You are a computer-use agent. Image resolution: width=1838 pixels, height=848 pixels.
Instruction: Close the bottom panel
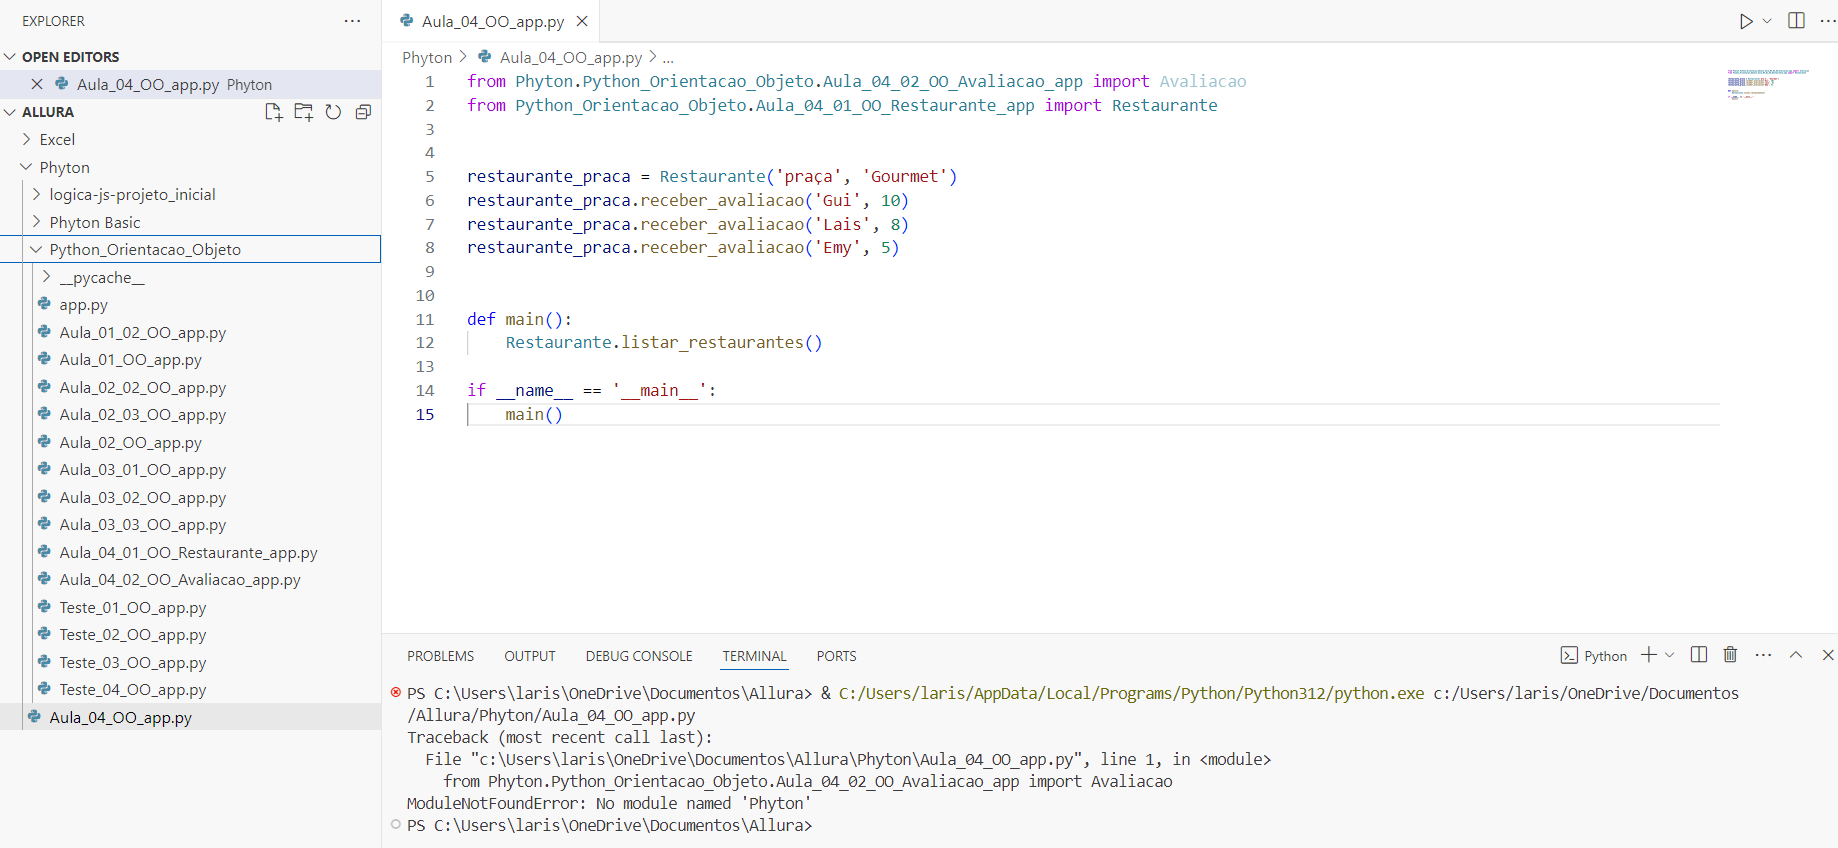pos(1828,655)
